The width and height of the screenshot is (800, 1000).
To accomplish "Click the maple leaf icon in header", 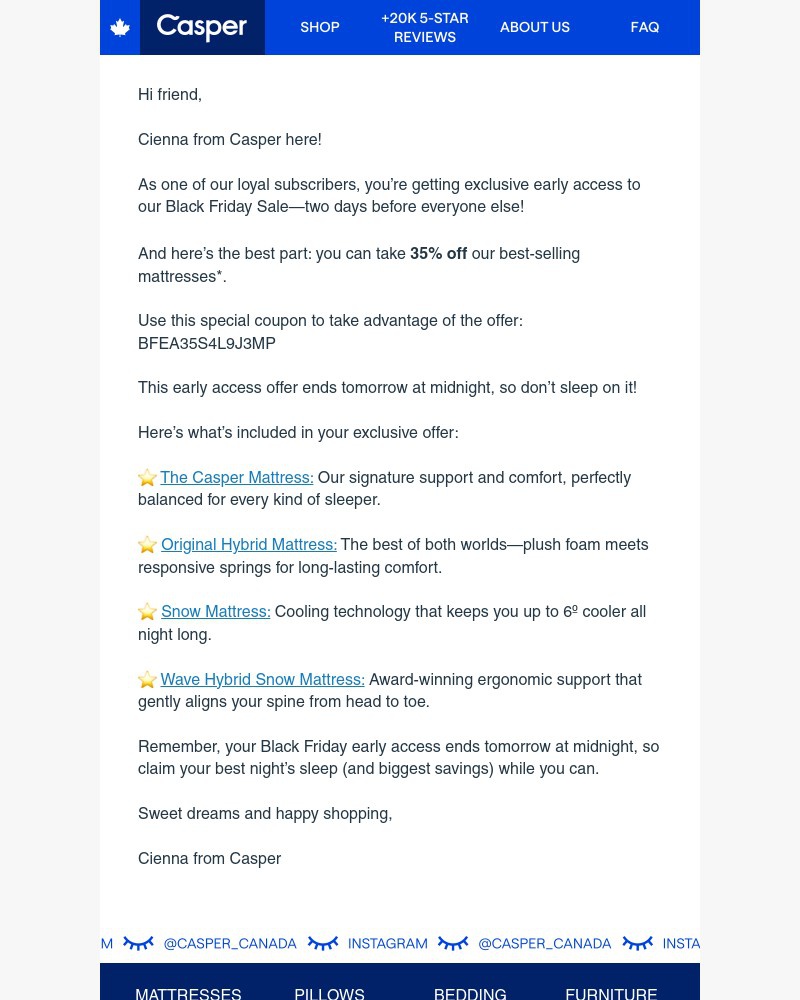I will (x=120, y=28).
